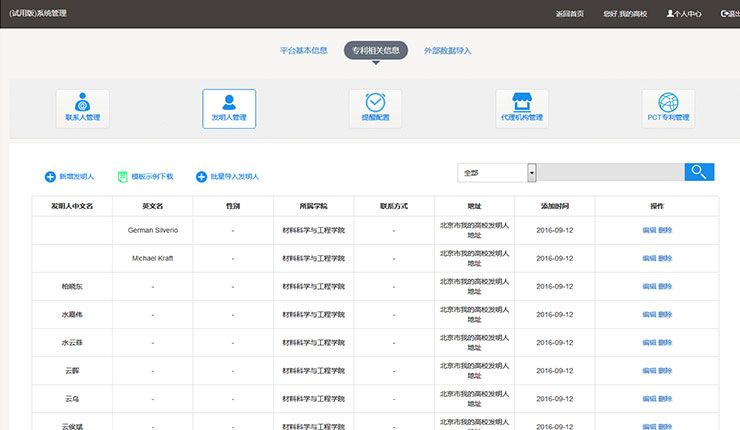The image size is (740, 430).
Task: Click 编辑 in the 柏晓东 row
Action: pyautogui.click(x=649, y=286)
